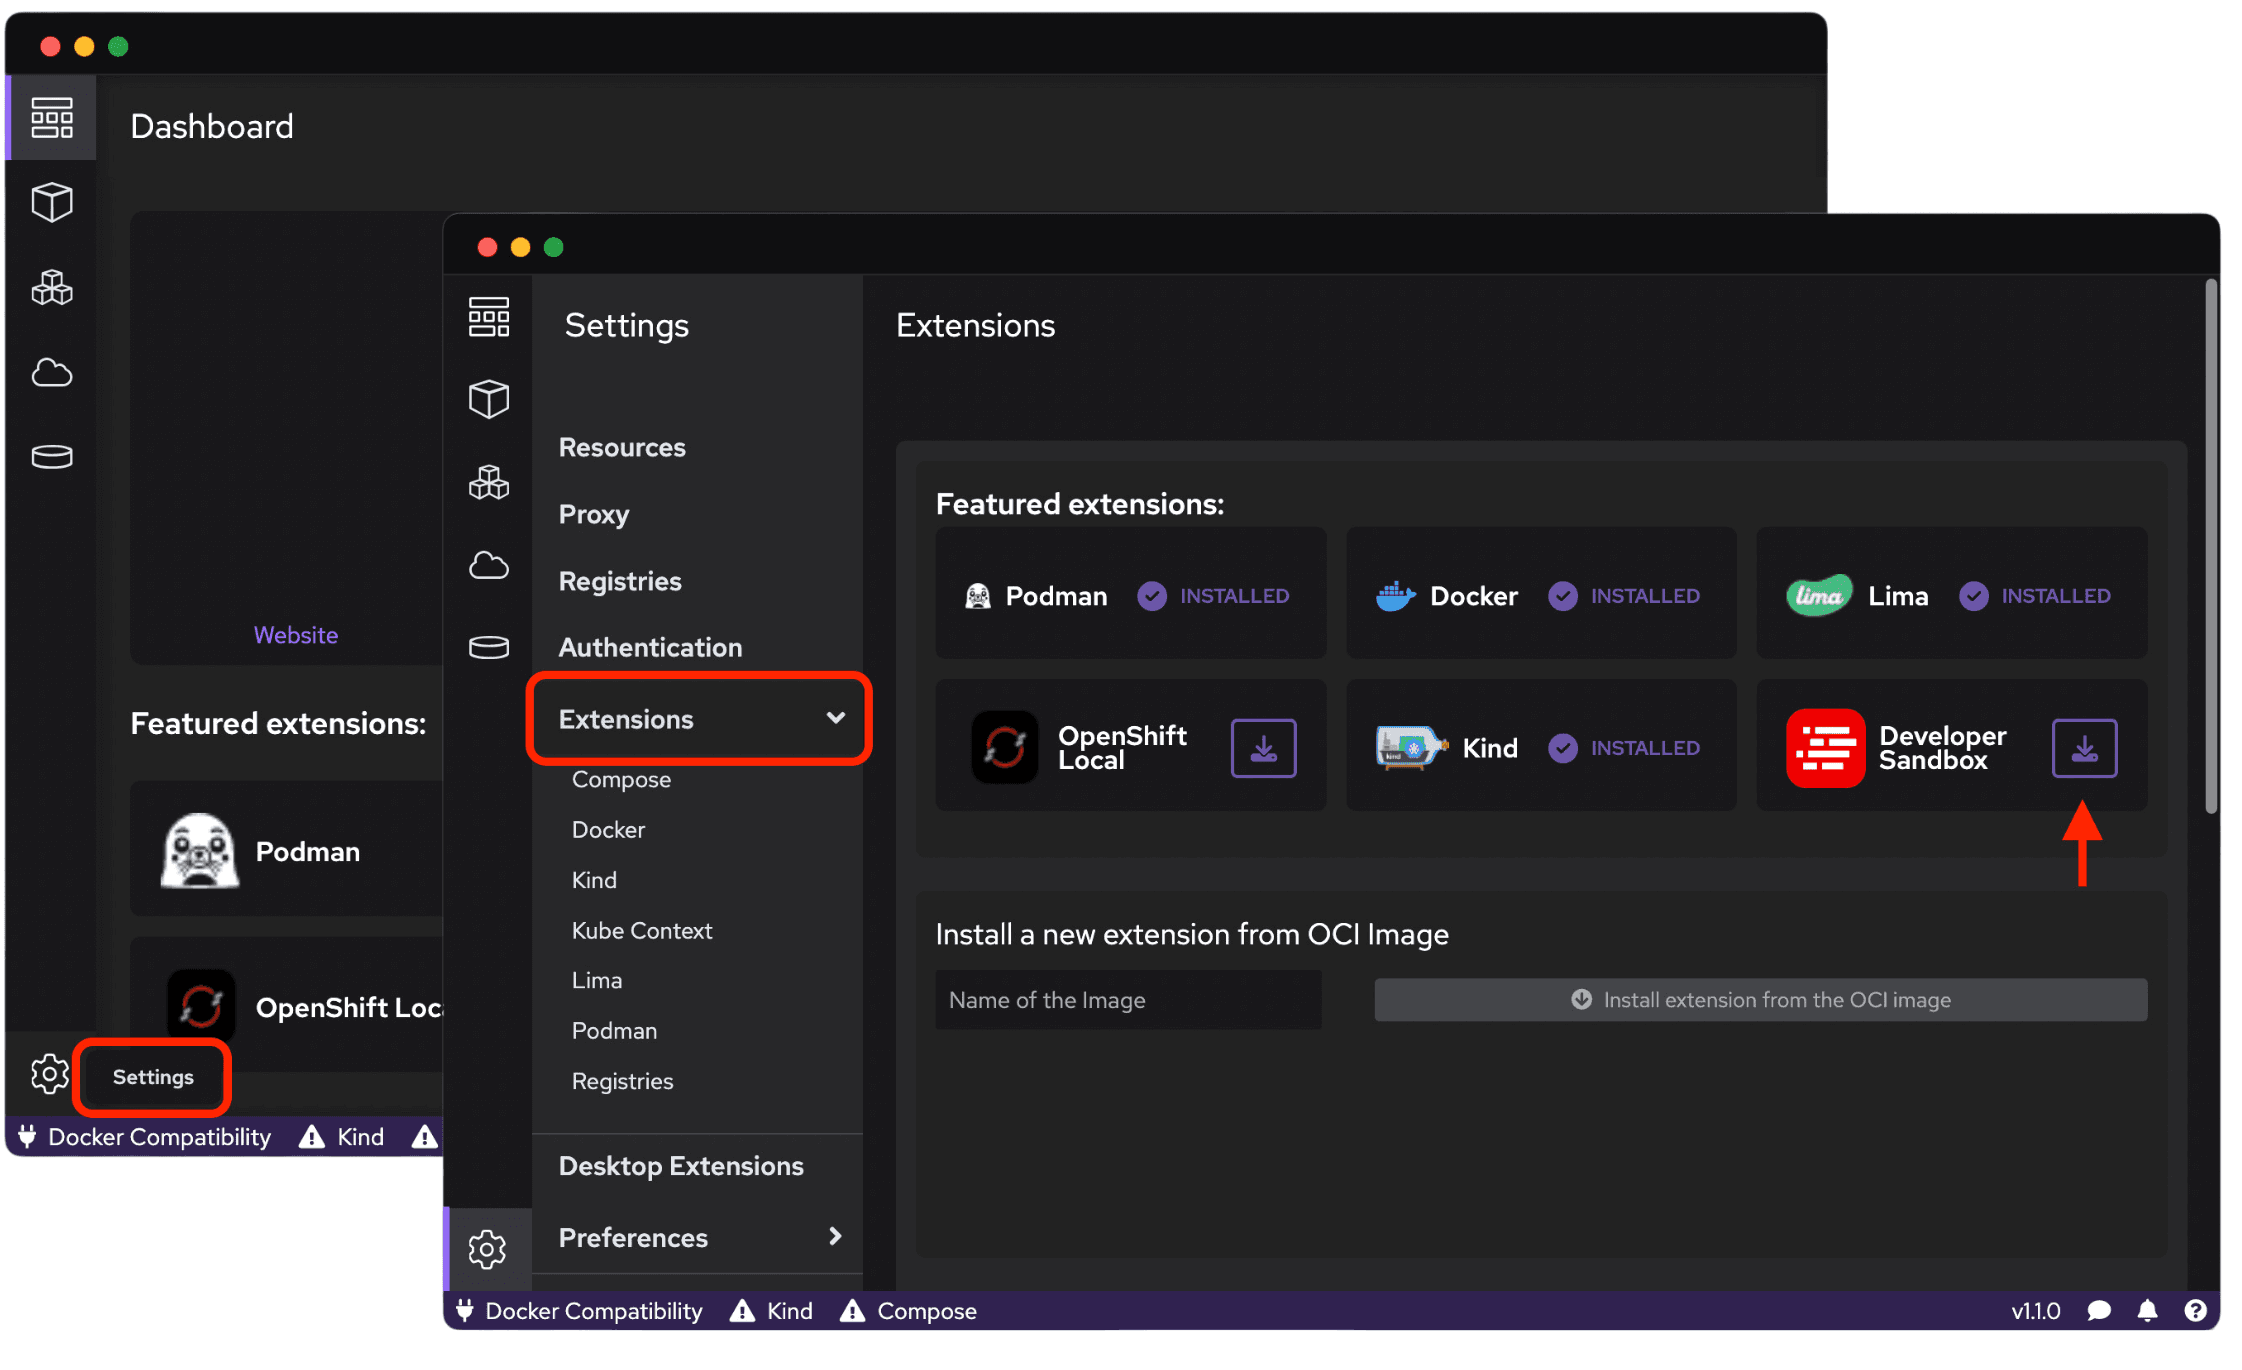Select Kube Context under Extensions
The image size is (2242, 1370).
(642, 931)
